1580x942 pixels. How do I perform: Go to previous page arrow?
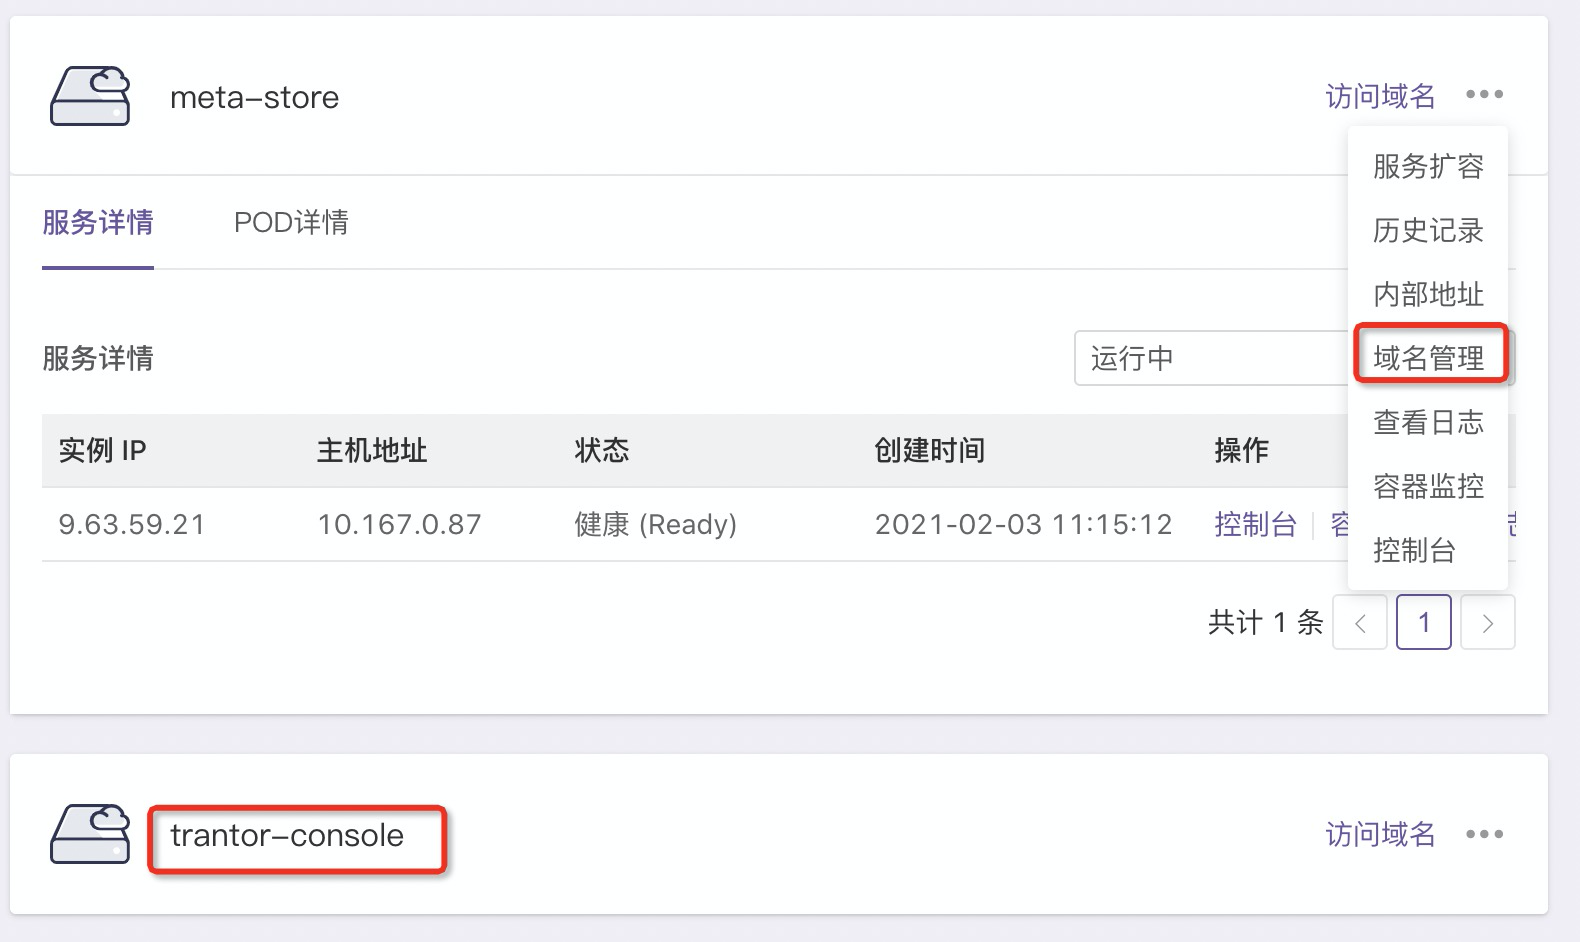1360,622
